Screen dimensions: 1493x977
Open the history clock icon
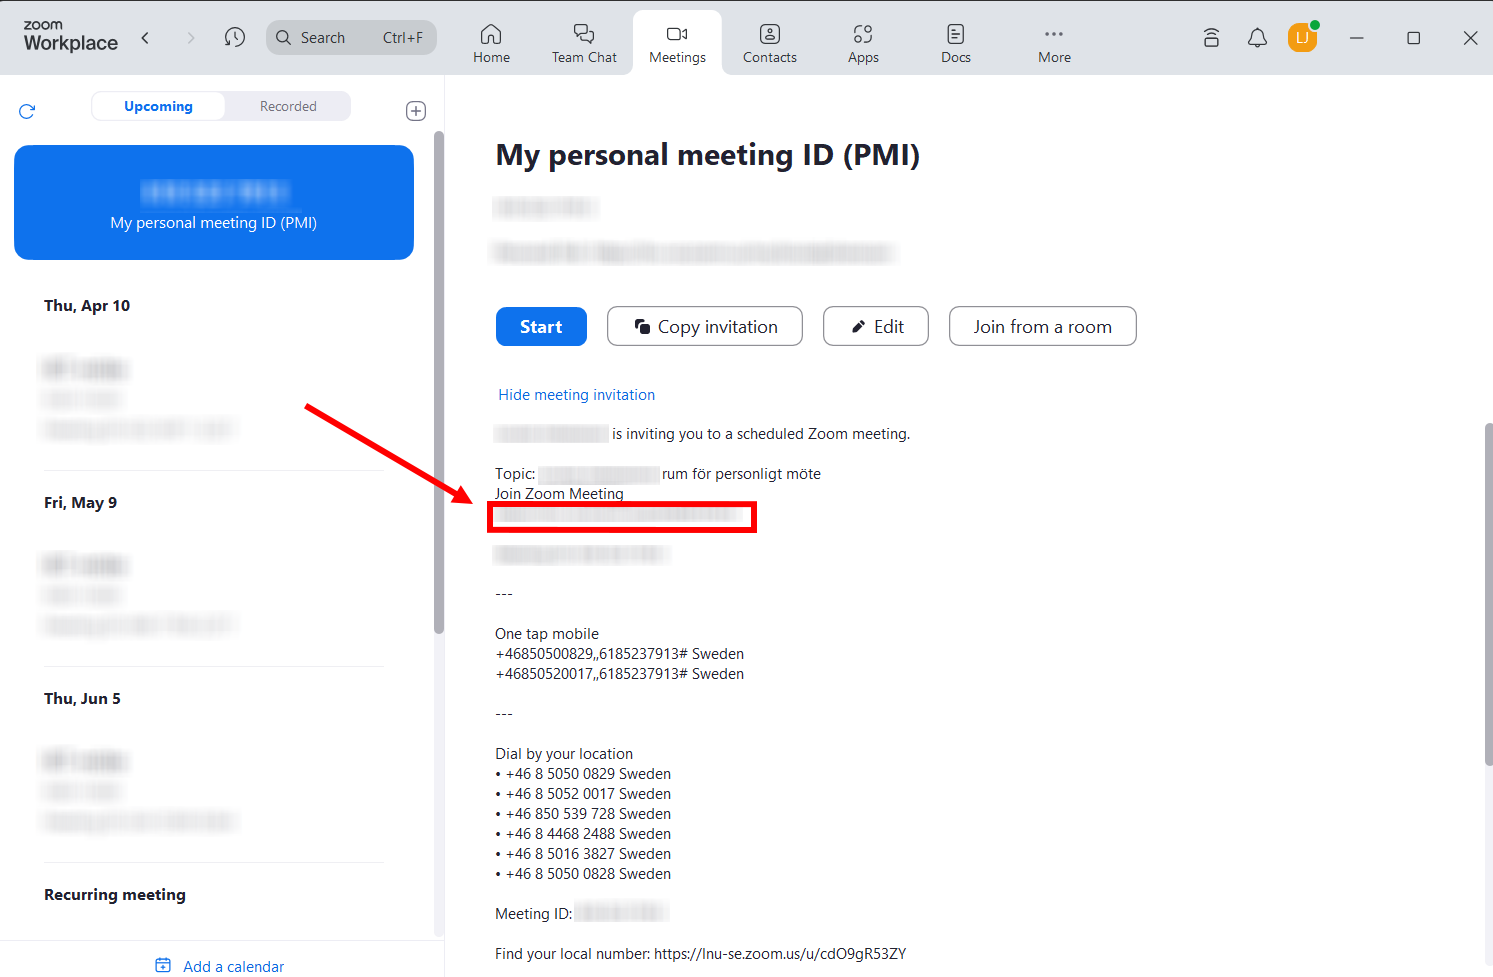click(235, 38)
